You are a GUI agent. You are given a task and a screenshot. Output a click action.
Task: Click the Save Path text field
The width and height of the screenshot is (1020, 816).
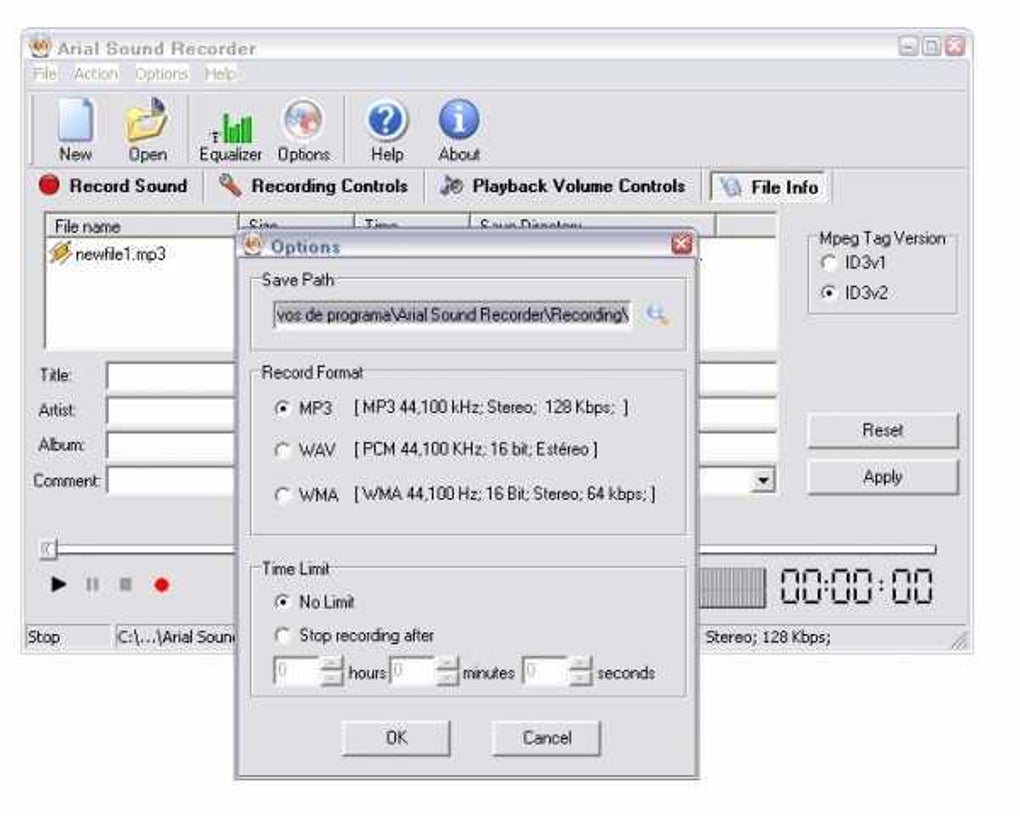coord(453,315)
